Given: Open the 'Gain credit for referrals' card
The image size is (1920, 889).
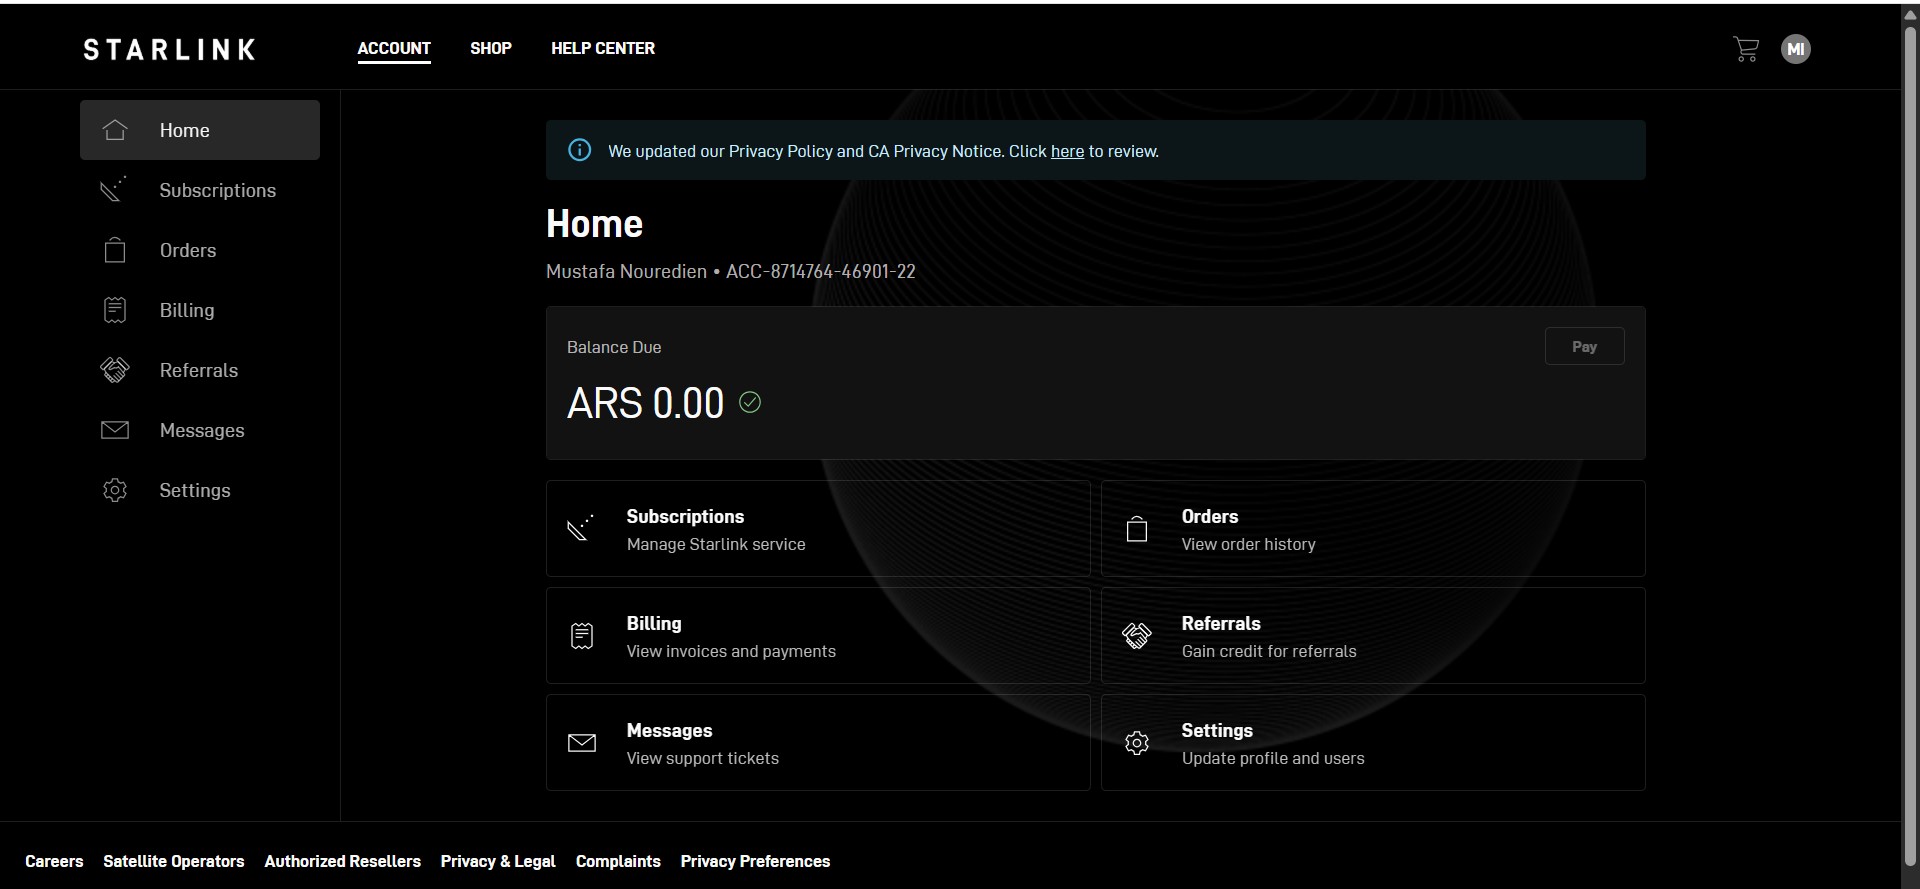Looking at the screenshot, I should click(x=1373, y=636).
